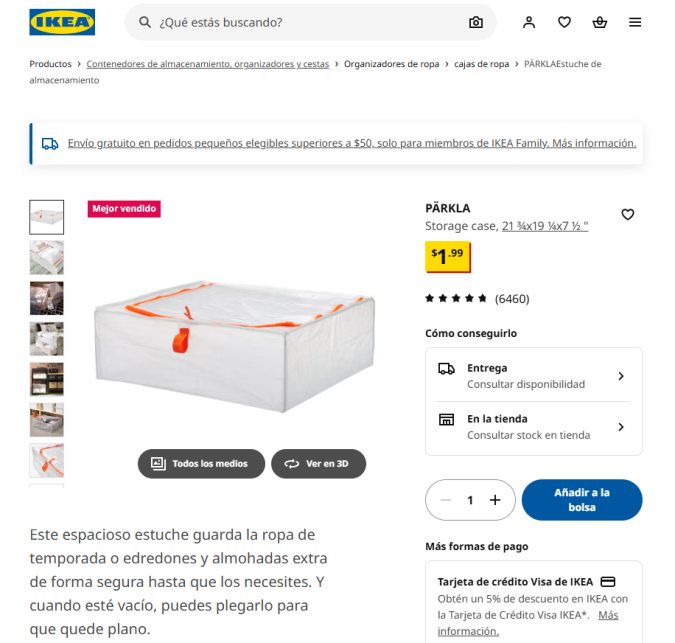Go to Organizadores de ropa breadcrumb

pyautogui.click(x=391, y=64)
